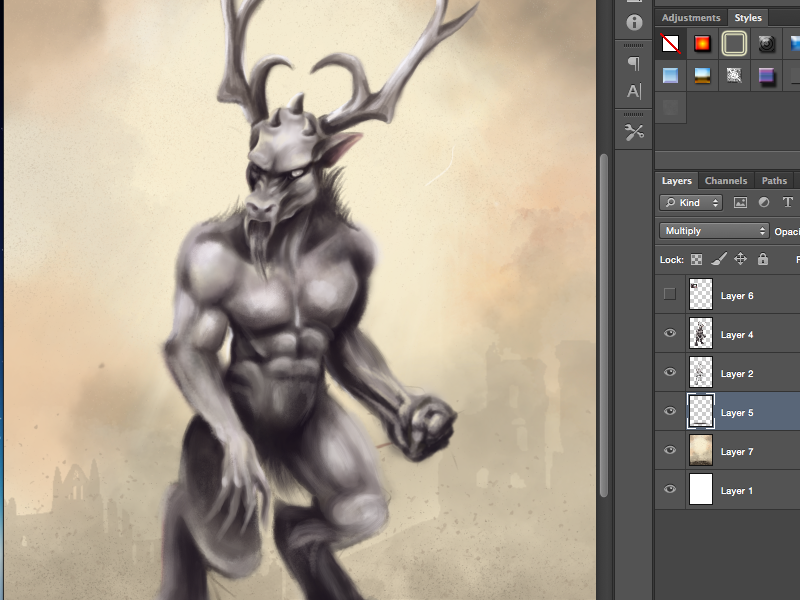The width and height of the screenshot is (800, 600).
Task: Lock transparent pixels icon
Action: [697, 259]
